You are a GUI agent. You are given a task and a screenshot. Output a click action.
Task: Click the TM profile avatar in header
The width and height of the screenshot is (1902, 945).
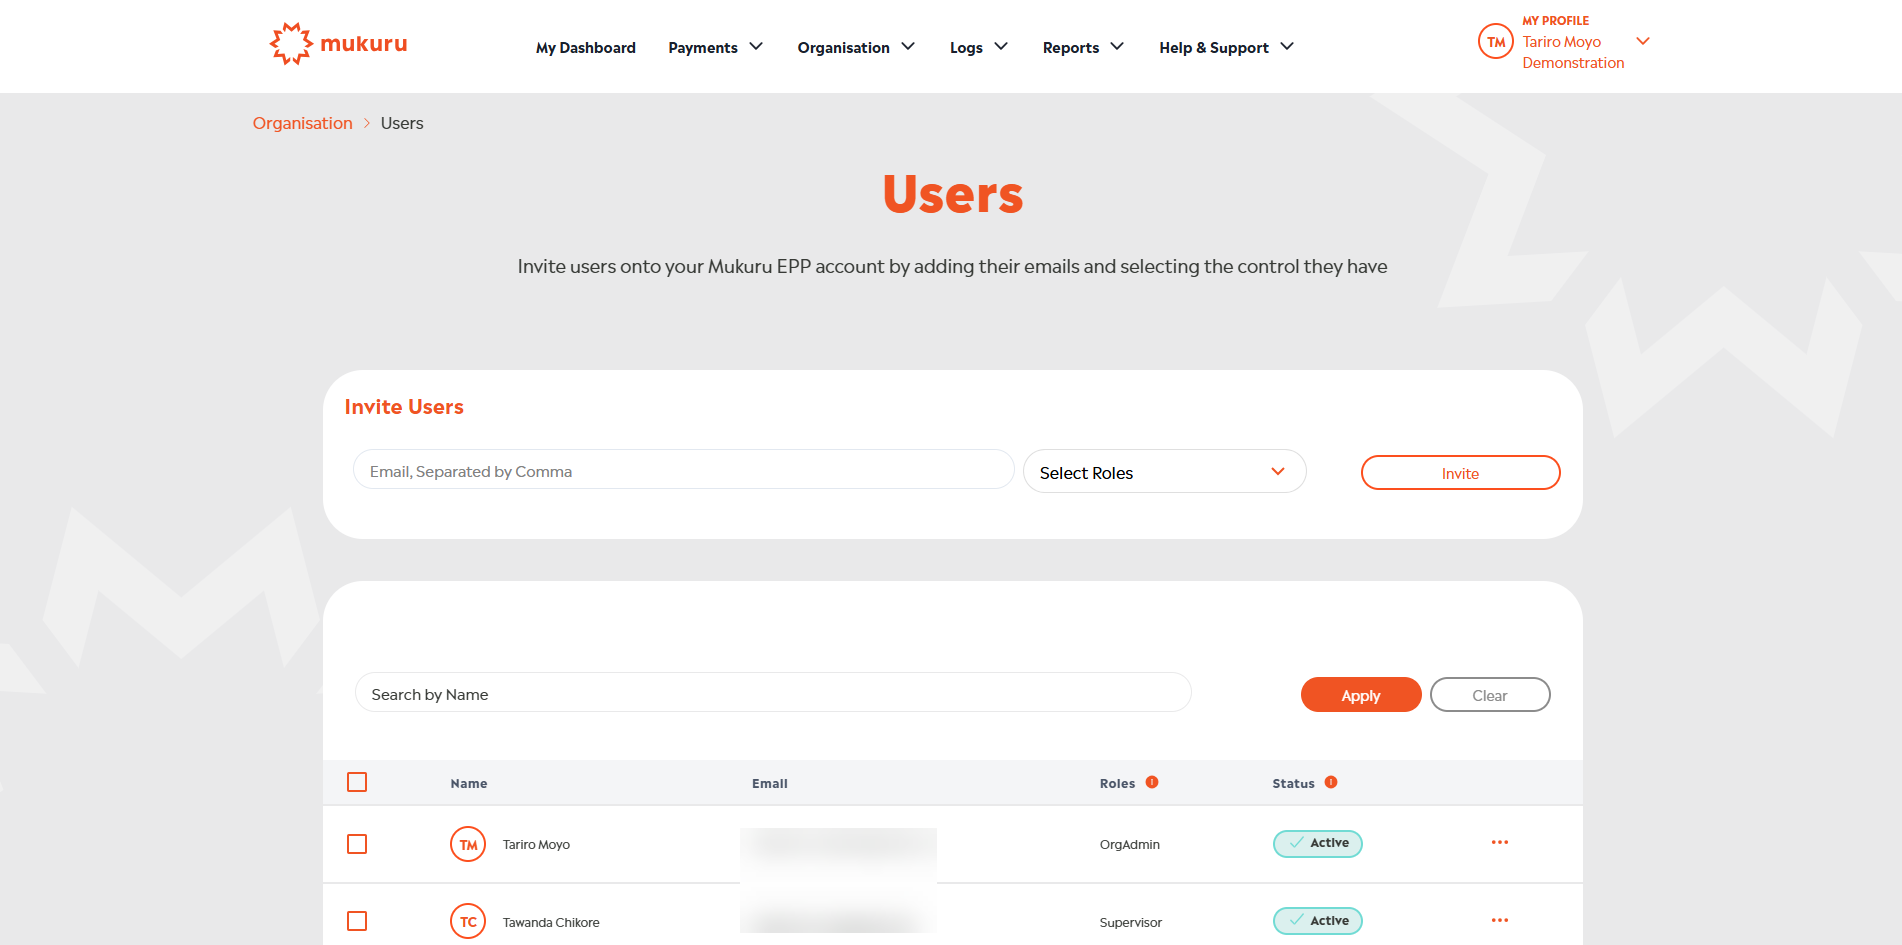(1495, 42)
